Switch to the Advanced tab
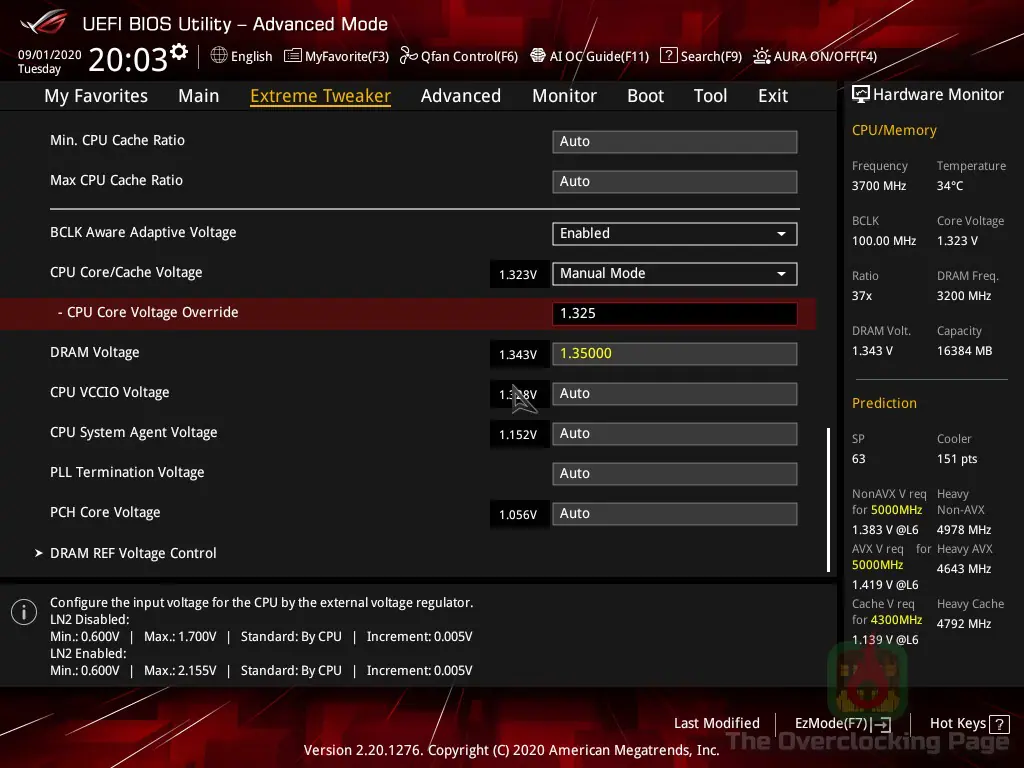 click(x=460, y=96)
